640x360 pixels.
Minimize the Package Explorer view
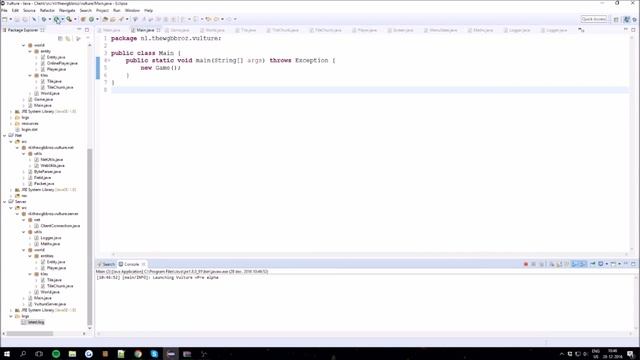tap(79, 30)
